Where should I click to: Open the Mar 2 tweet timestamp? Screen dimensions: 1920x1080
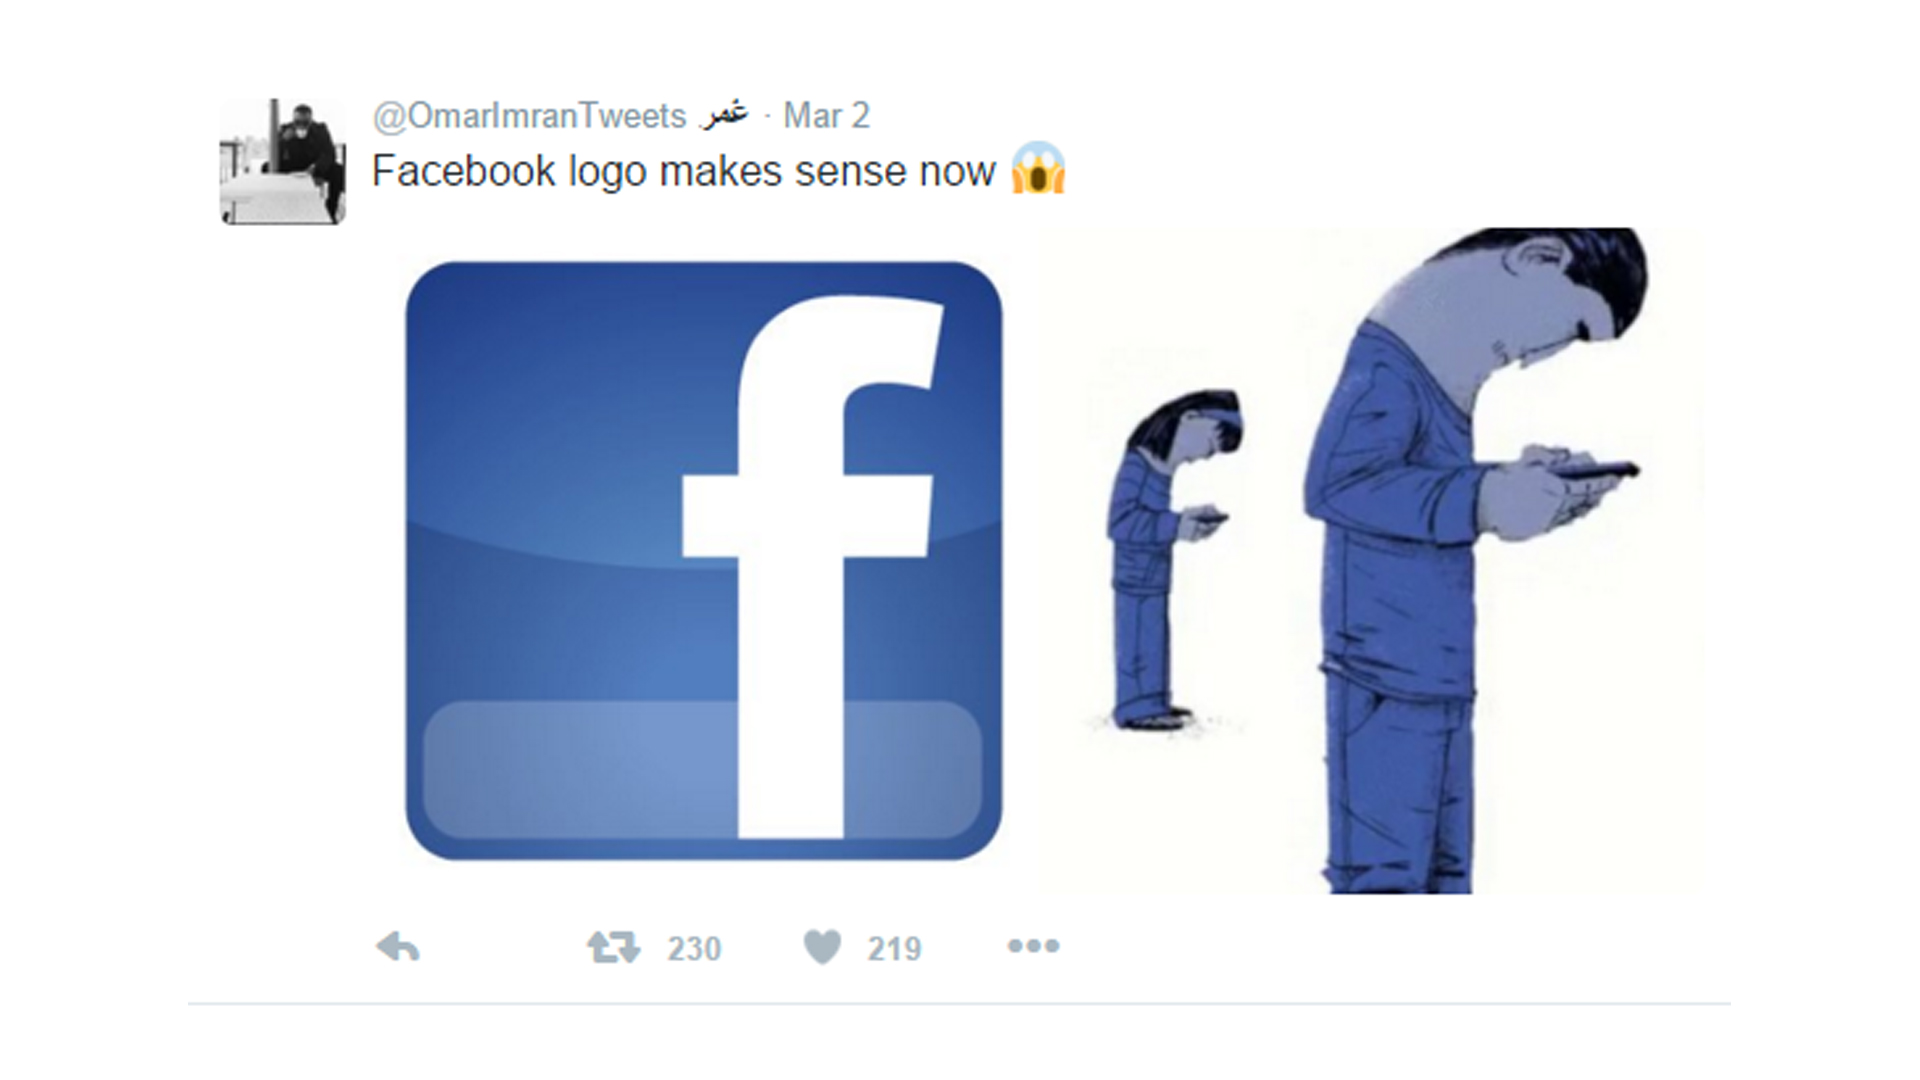(x=826, y=116)
